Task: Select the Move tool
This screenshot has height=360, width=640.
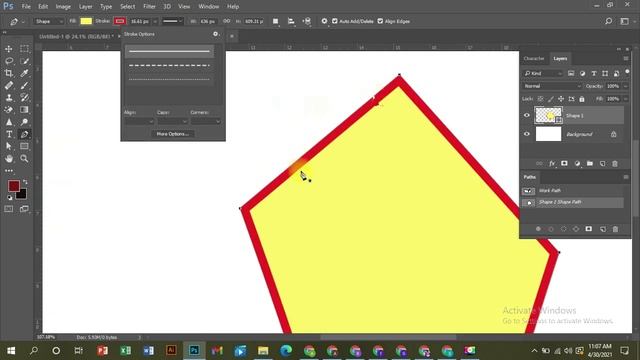Action: tap(9, 49)
